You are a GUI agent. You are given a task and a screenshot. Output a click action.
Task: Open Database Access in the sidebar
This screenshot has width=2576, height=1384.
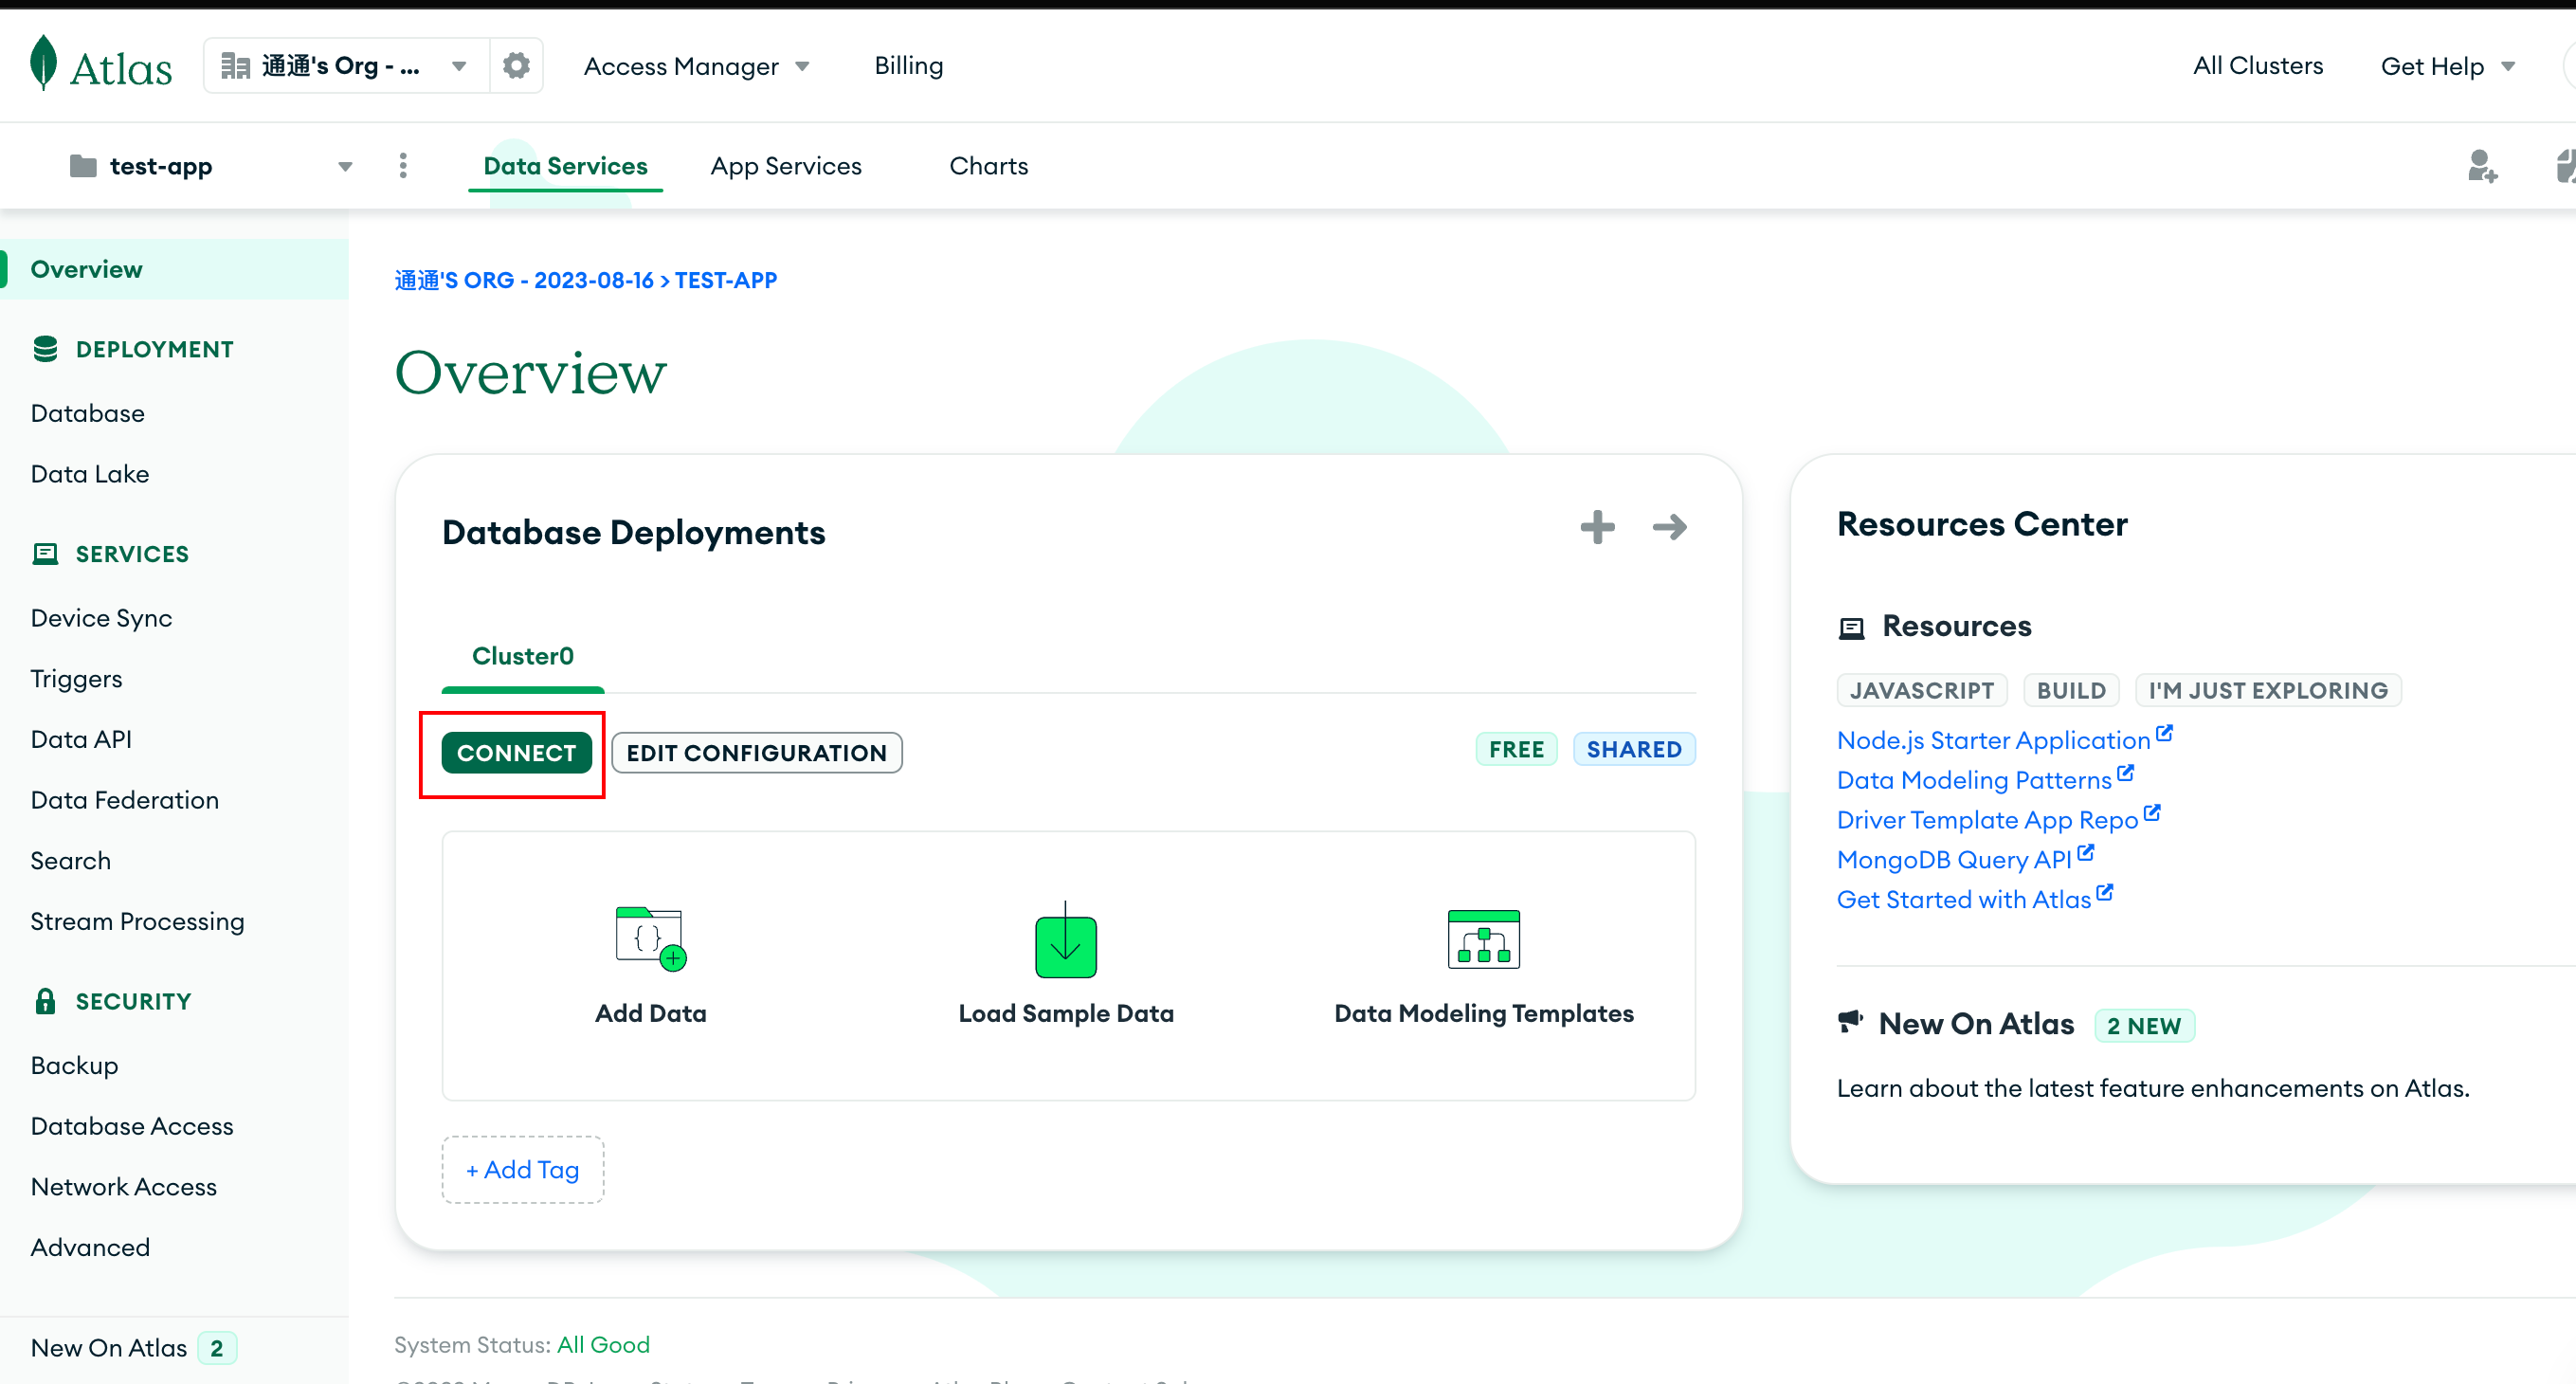coord(132,1126)
